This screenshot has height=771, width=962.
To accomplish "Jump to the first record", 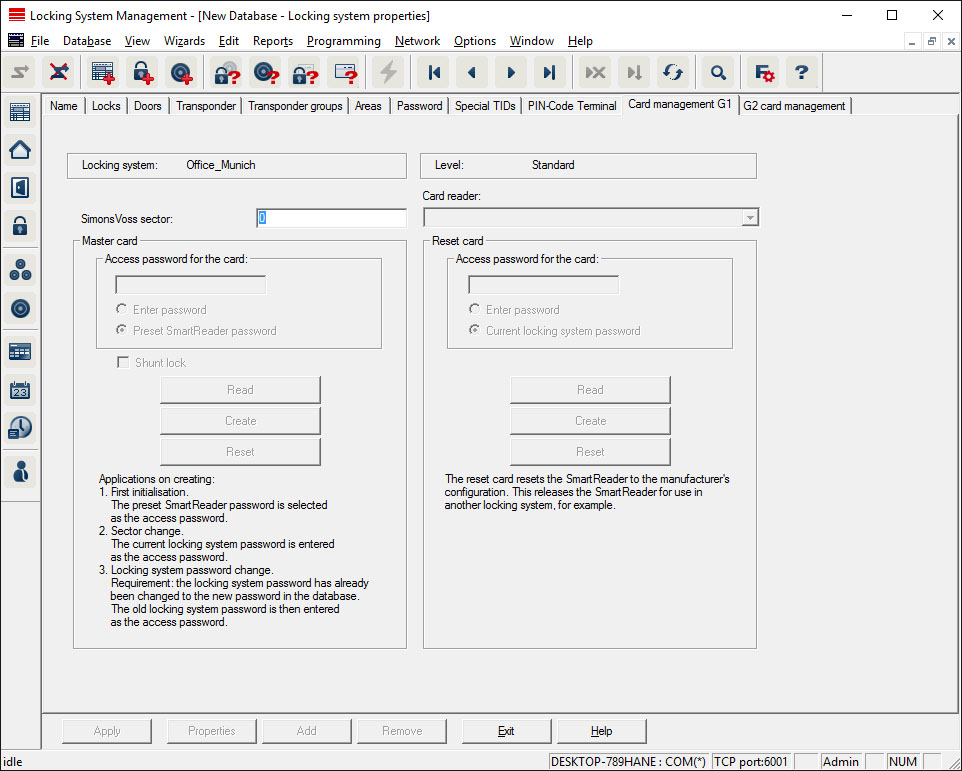I will click(x=434, y=72).
